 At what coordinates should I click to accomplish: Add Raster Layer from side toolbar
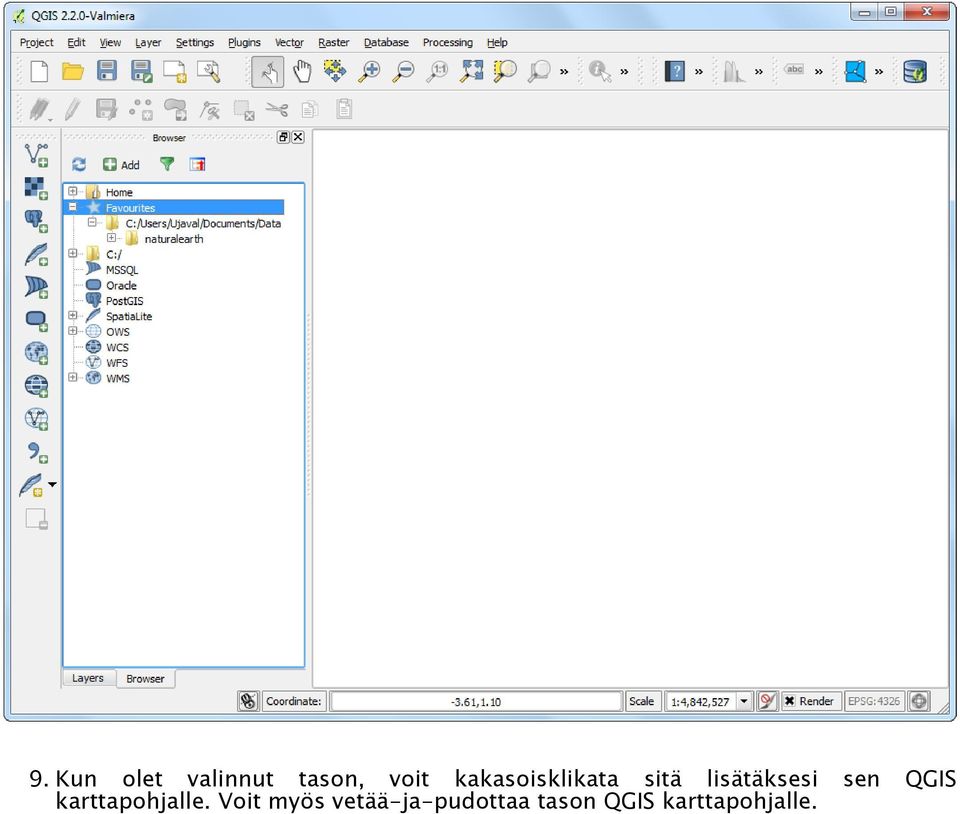point(36,188)
